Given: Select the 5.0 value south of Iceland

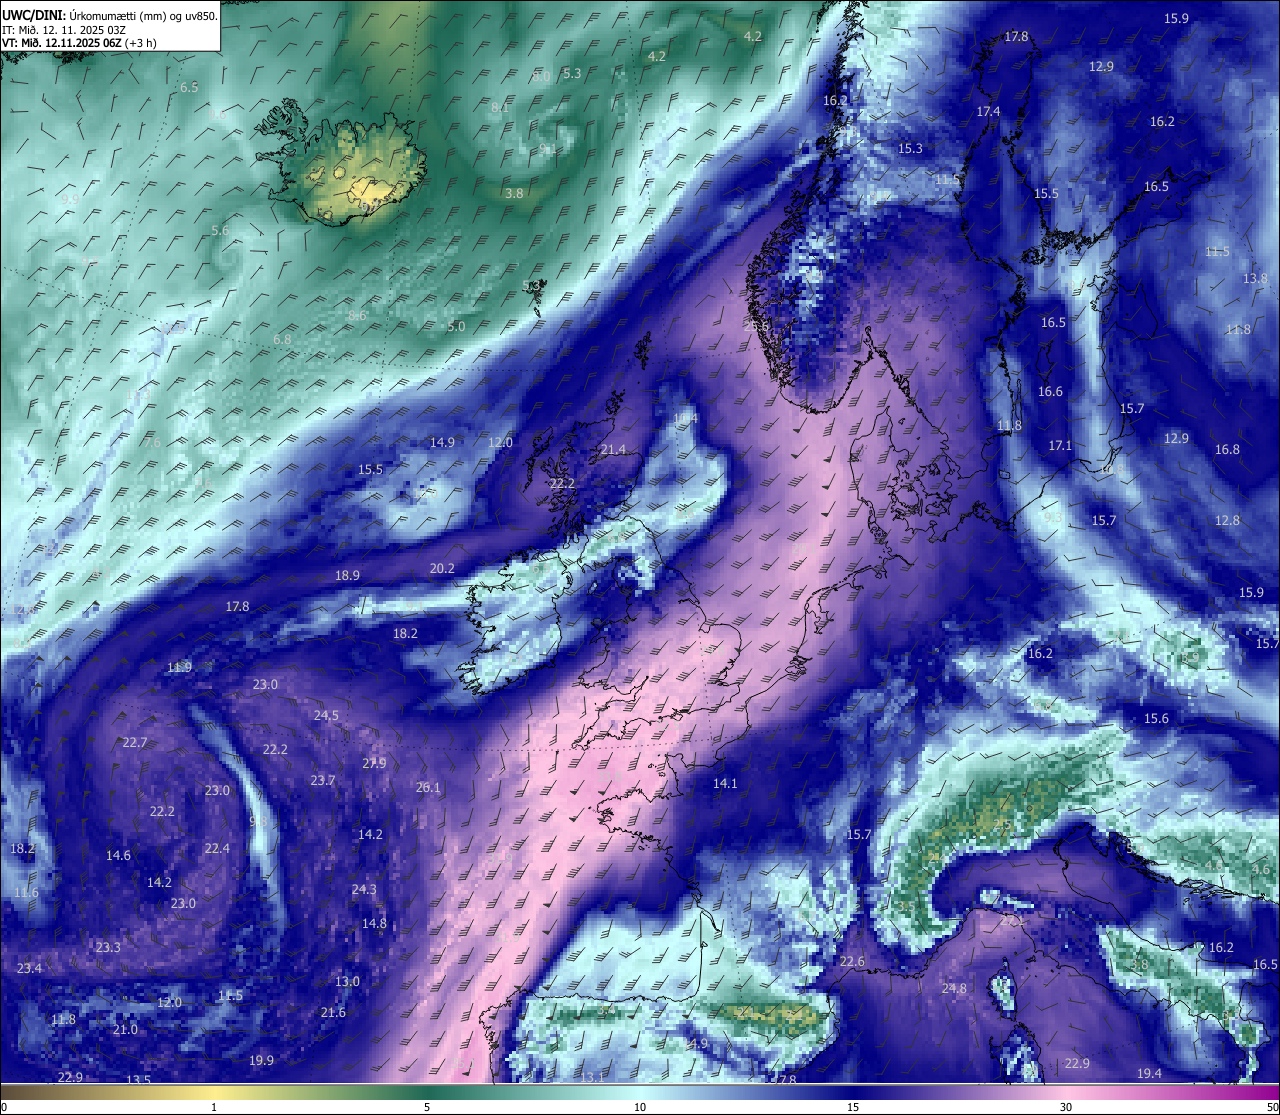Looking at the screenshot, I should [x=456, y=326].
